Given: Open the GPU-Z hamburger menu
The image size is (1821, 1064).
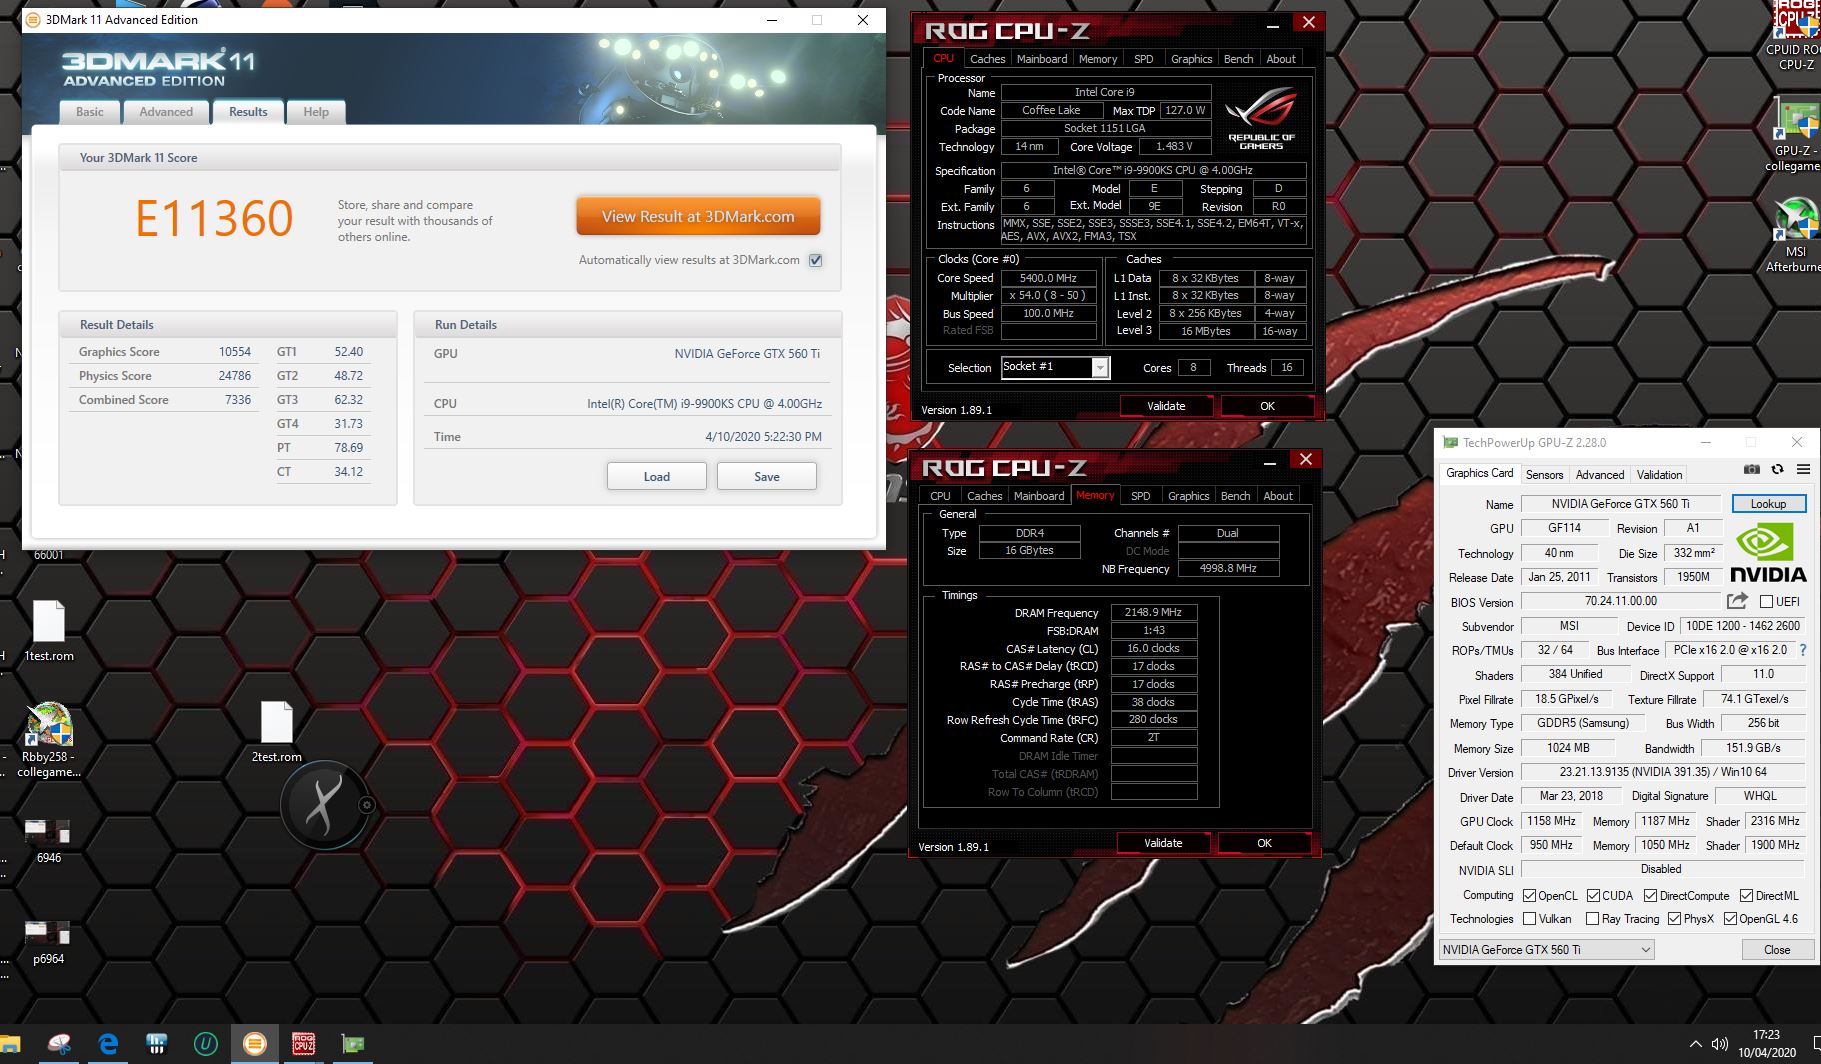Looking at the screenshot, I should [1803, 469].
